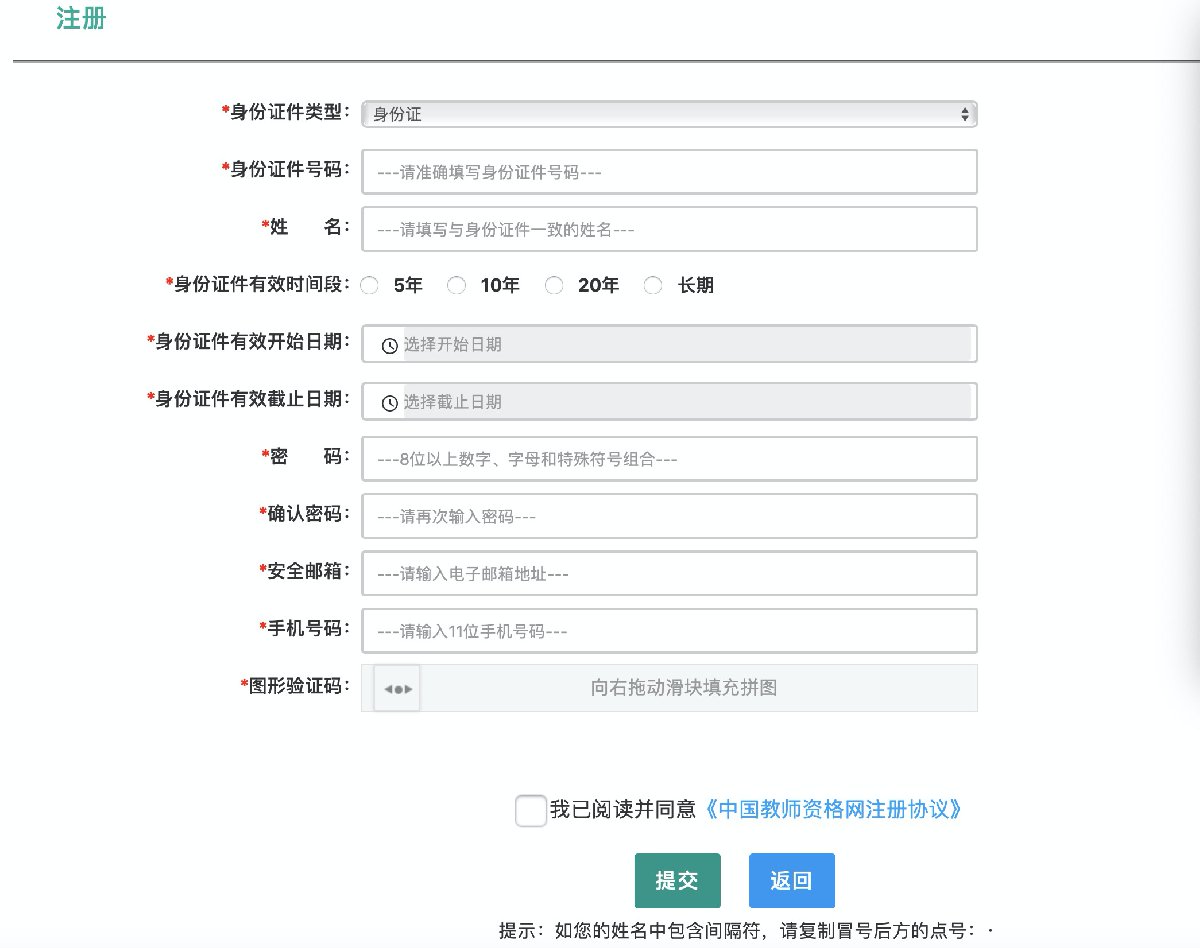Open the 选择截止日期 date picker
The height and width of the screenshot is (948, 1200).
685,402
